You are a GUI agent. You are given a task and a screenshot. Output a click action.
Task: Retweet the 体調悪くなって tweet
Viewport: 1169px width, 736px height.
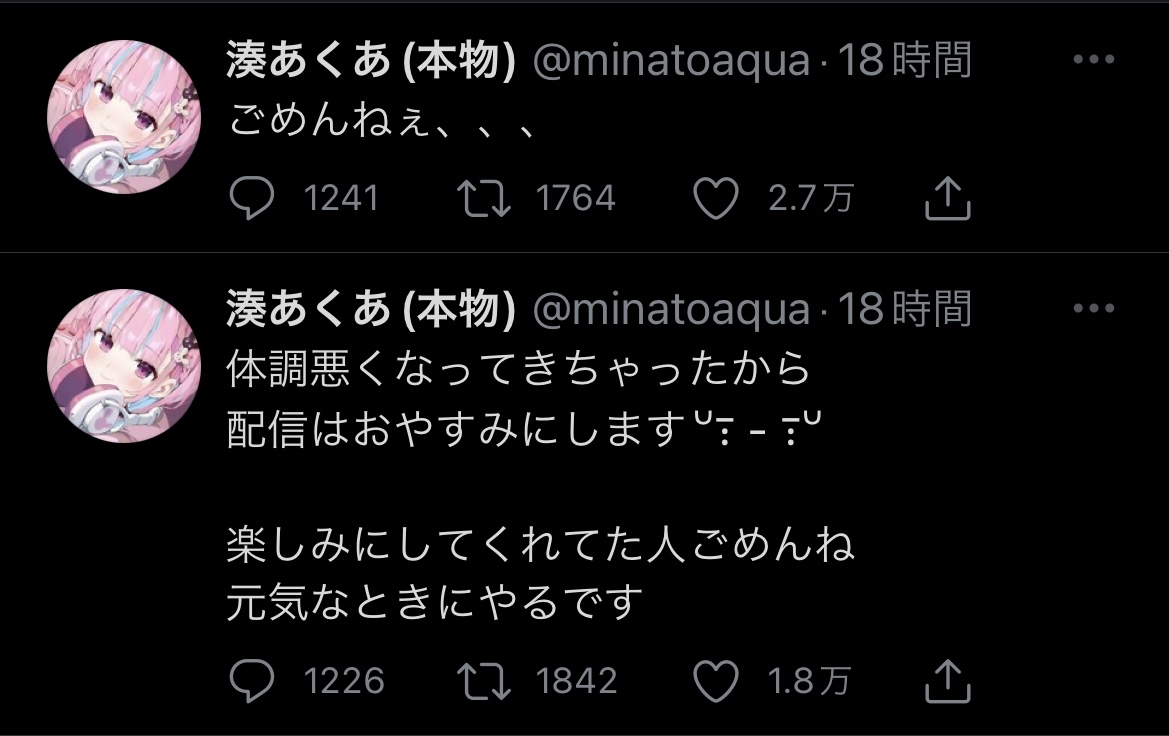coord(484,681)
